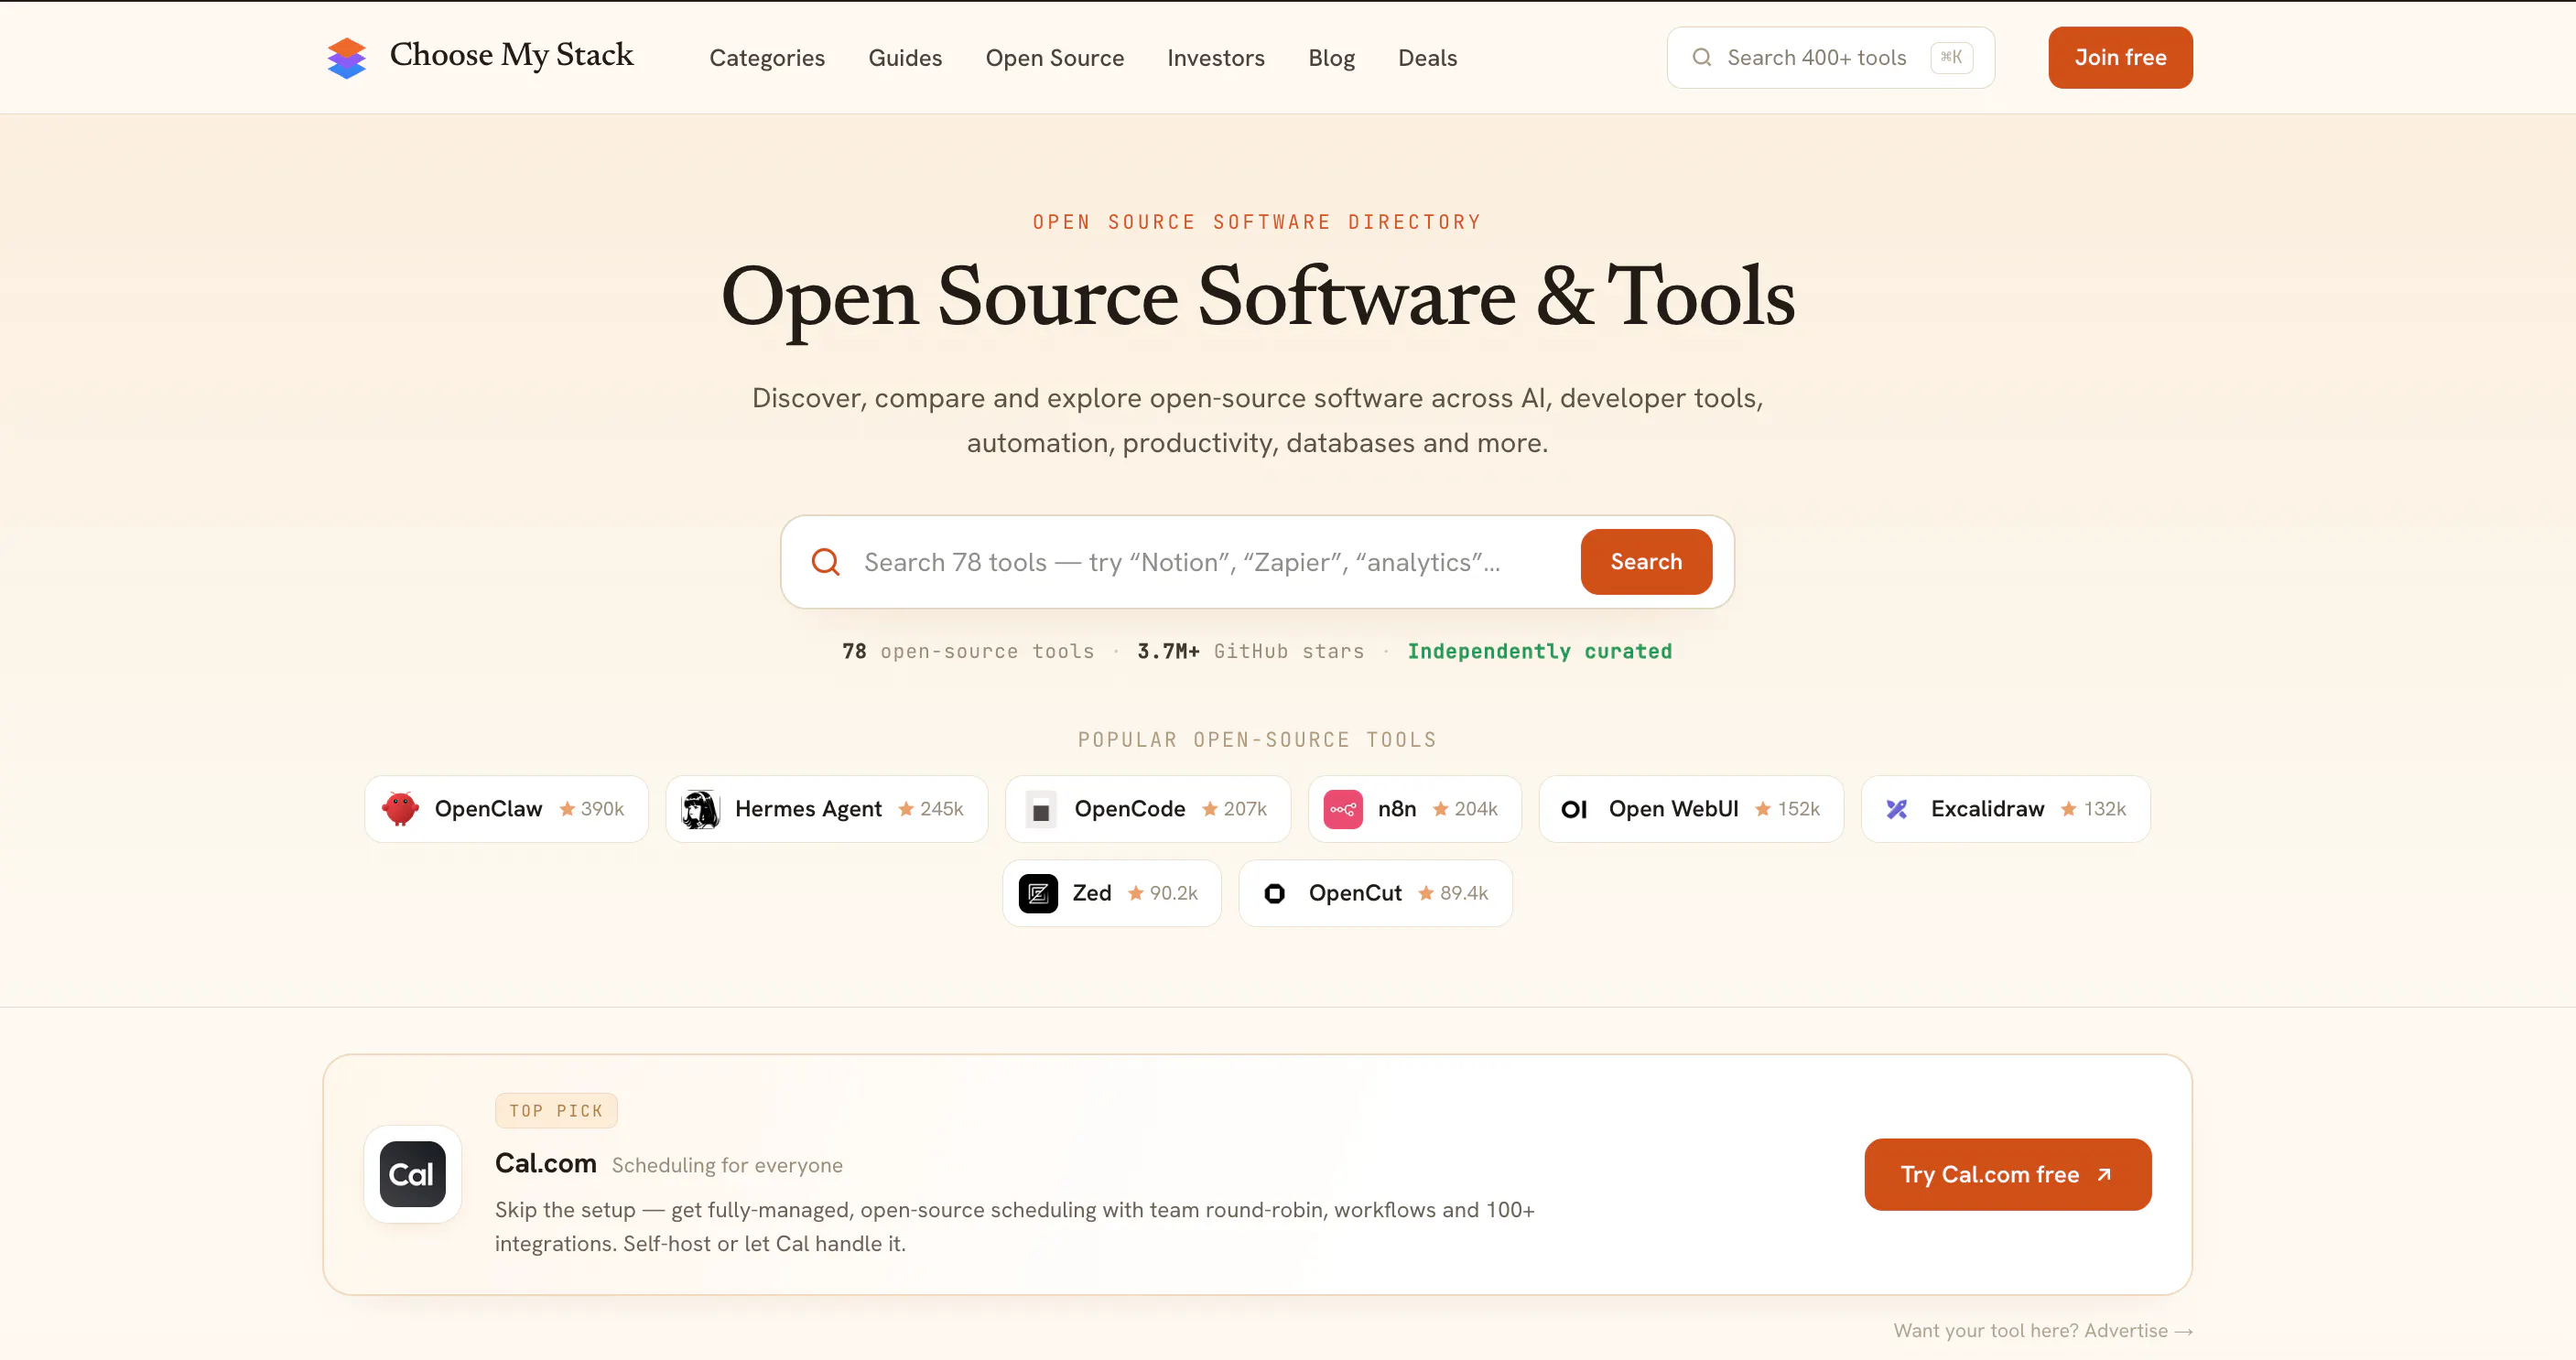This screenshot has width=2576, height=1360.
Task: Click the star icon next to Hermes Agent 245k
Action: (x=906, y=809)
